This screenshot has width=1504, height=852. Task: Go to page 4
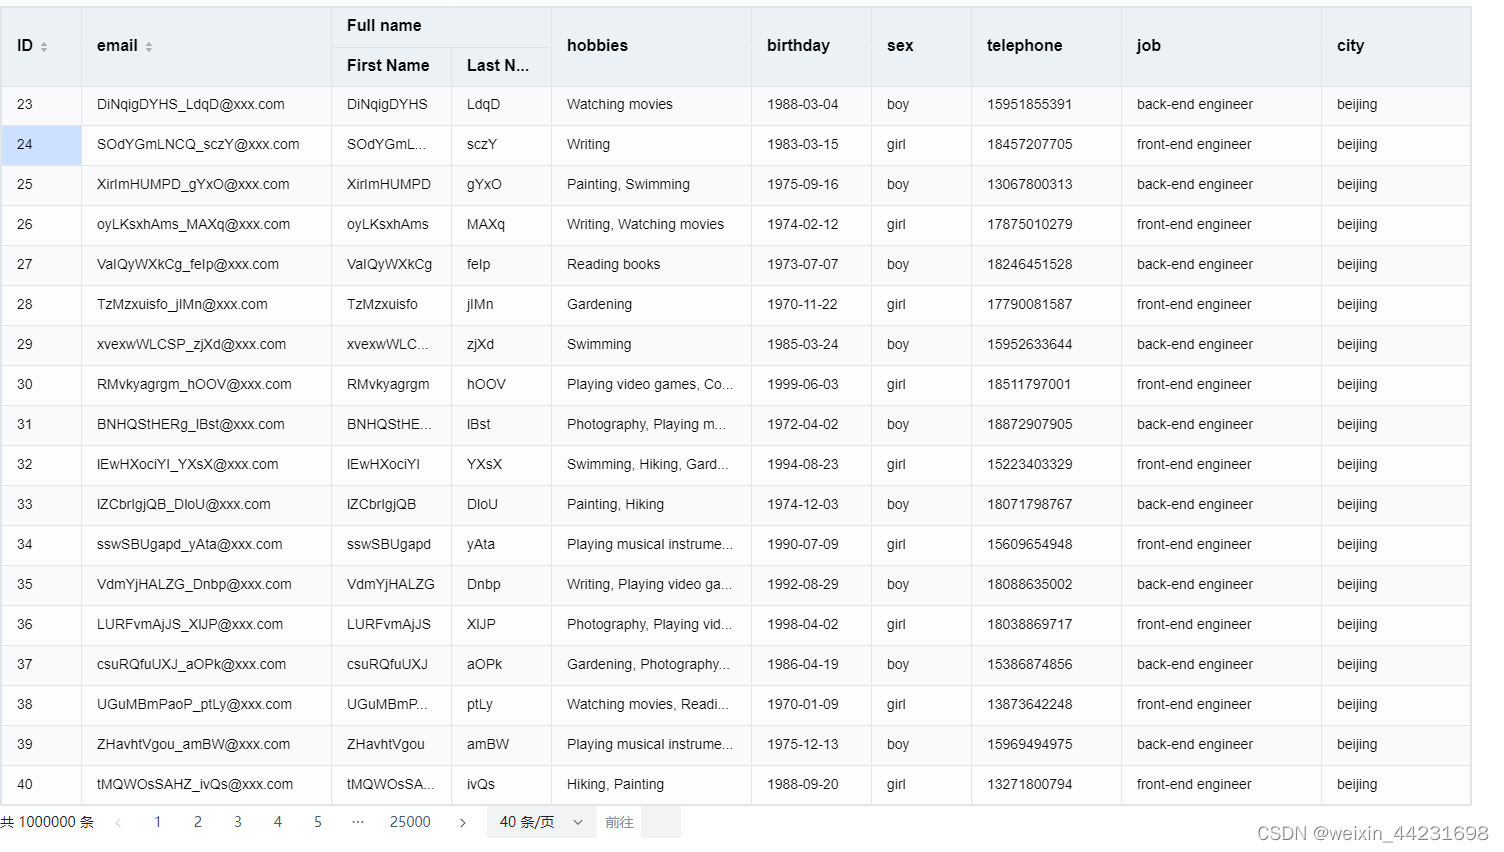click(278, 822)
